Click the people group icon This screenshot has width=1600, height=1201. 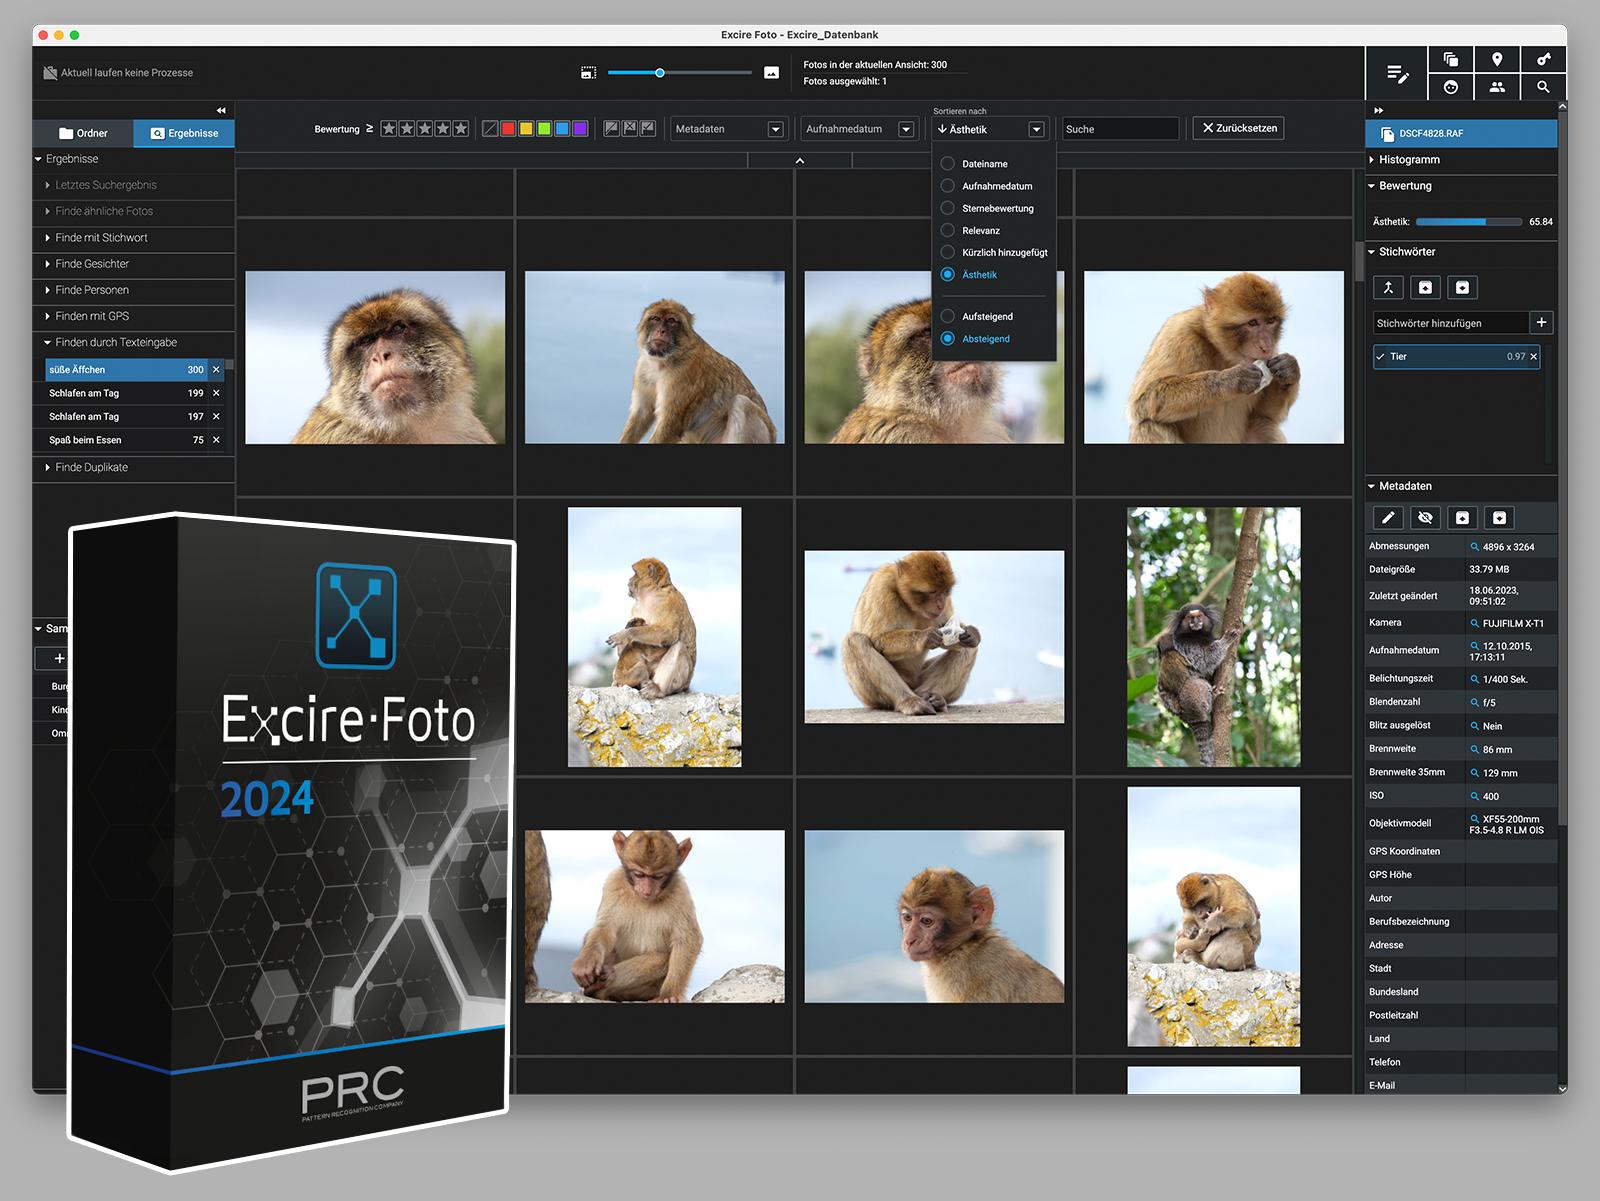(1496, 87)
